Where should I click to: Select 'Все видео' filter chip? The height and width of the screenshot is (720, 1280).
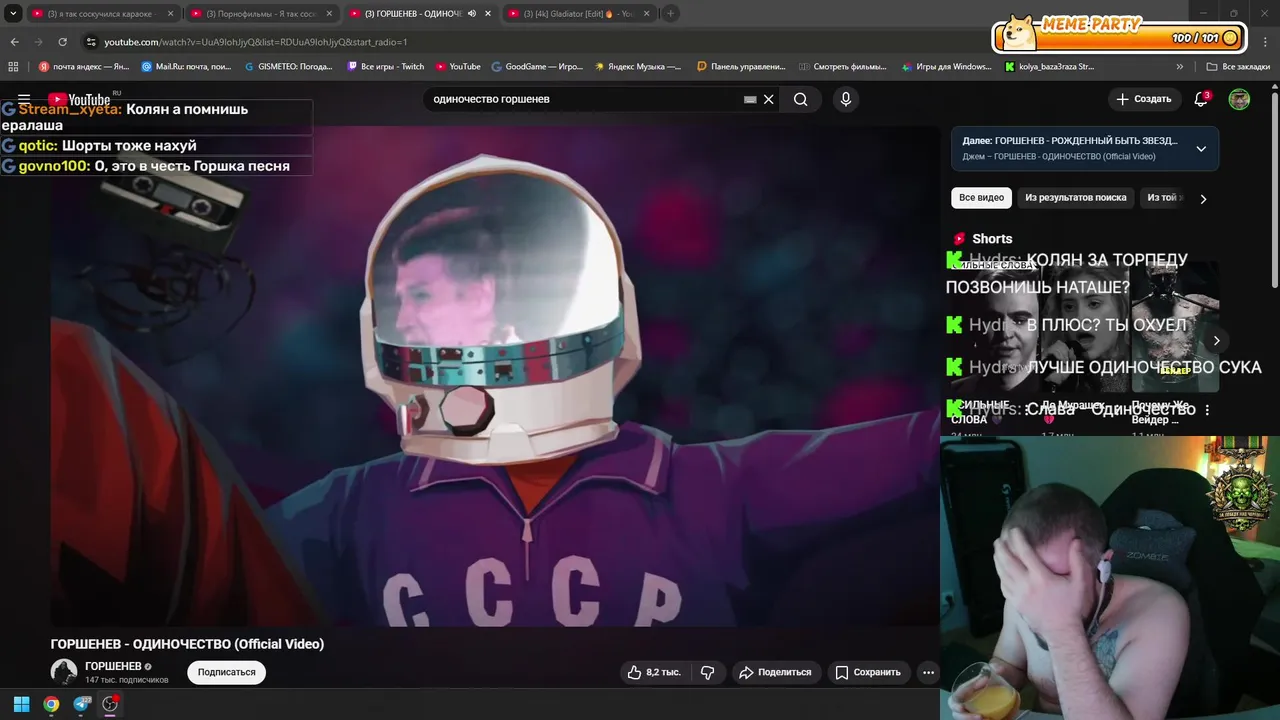click(x=981, y=198)
